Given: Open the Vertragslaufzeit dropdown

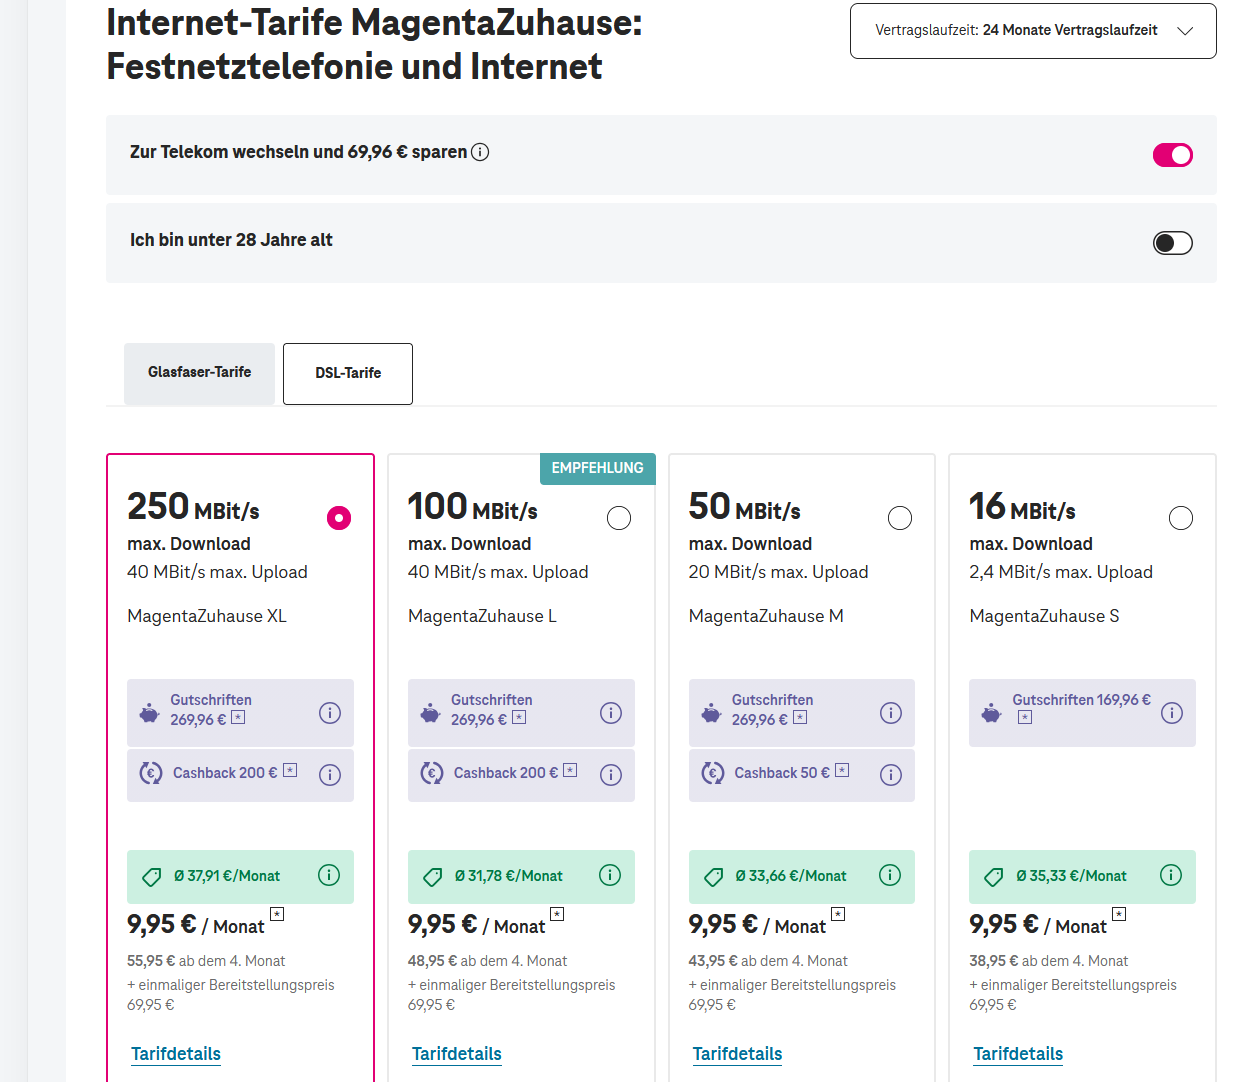Looking at the screenshot, I should click(x=1033, y=31).
